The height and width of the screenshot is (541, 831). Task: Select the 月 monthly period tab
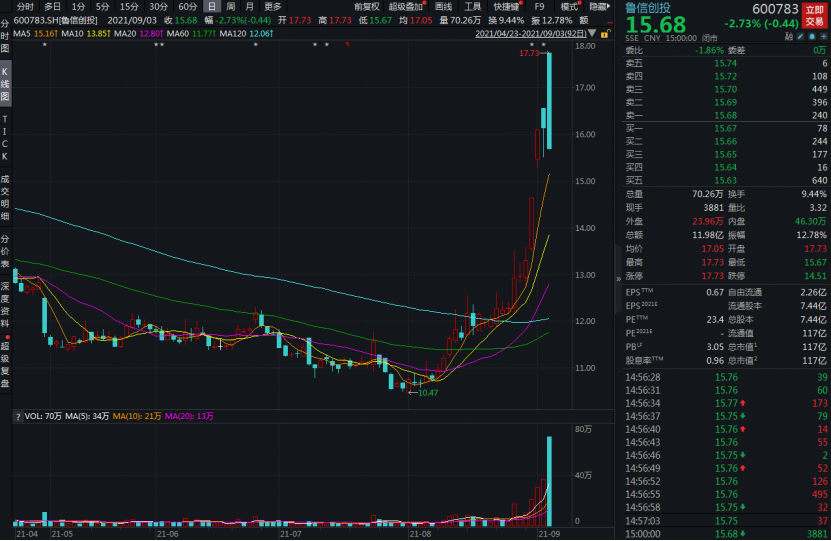click(x=250, y=6)
